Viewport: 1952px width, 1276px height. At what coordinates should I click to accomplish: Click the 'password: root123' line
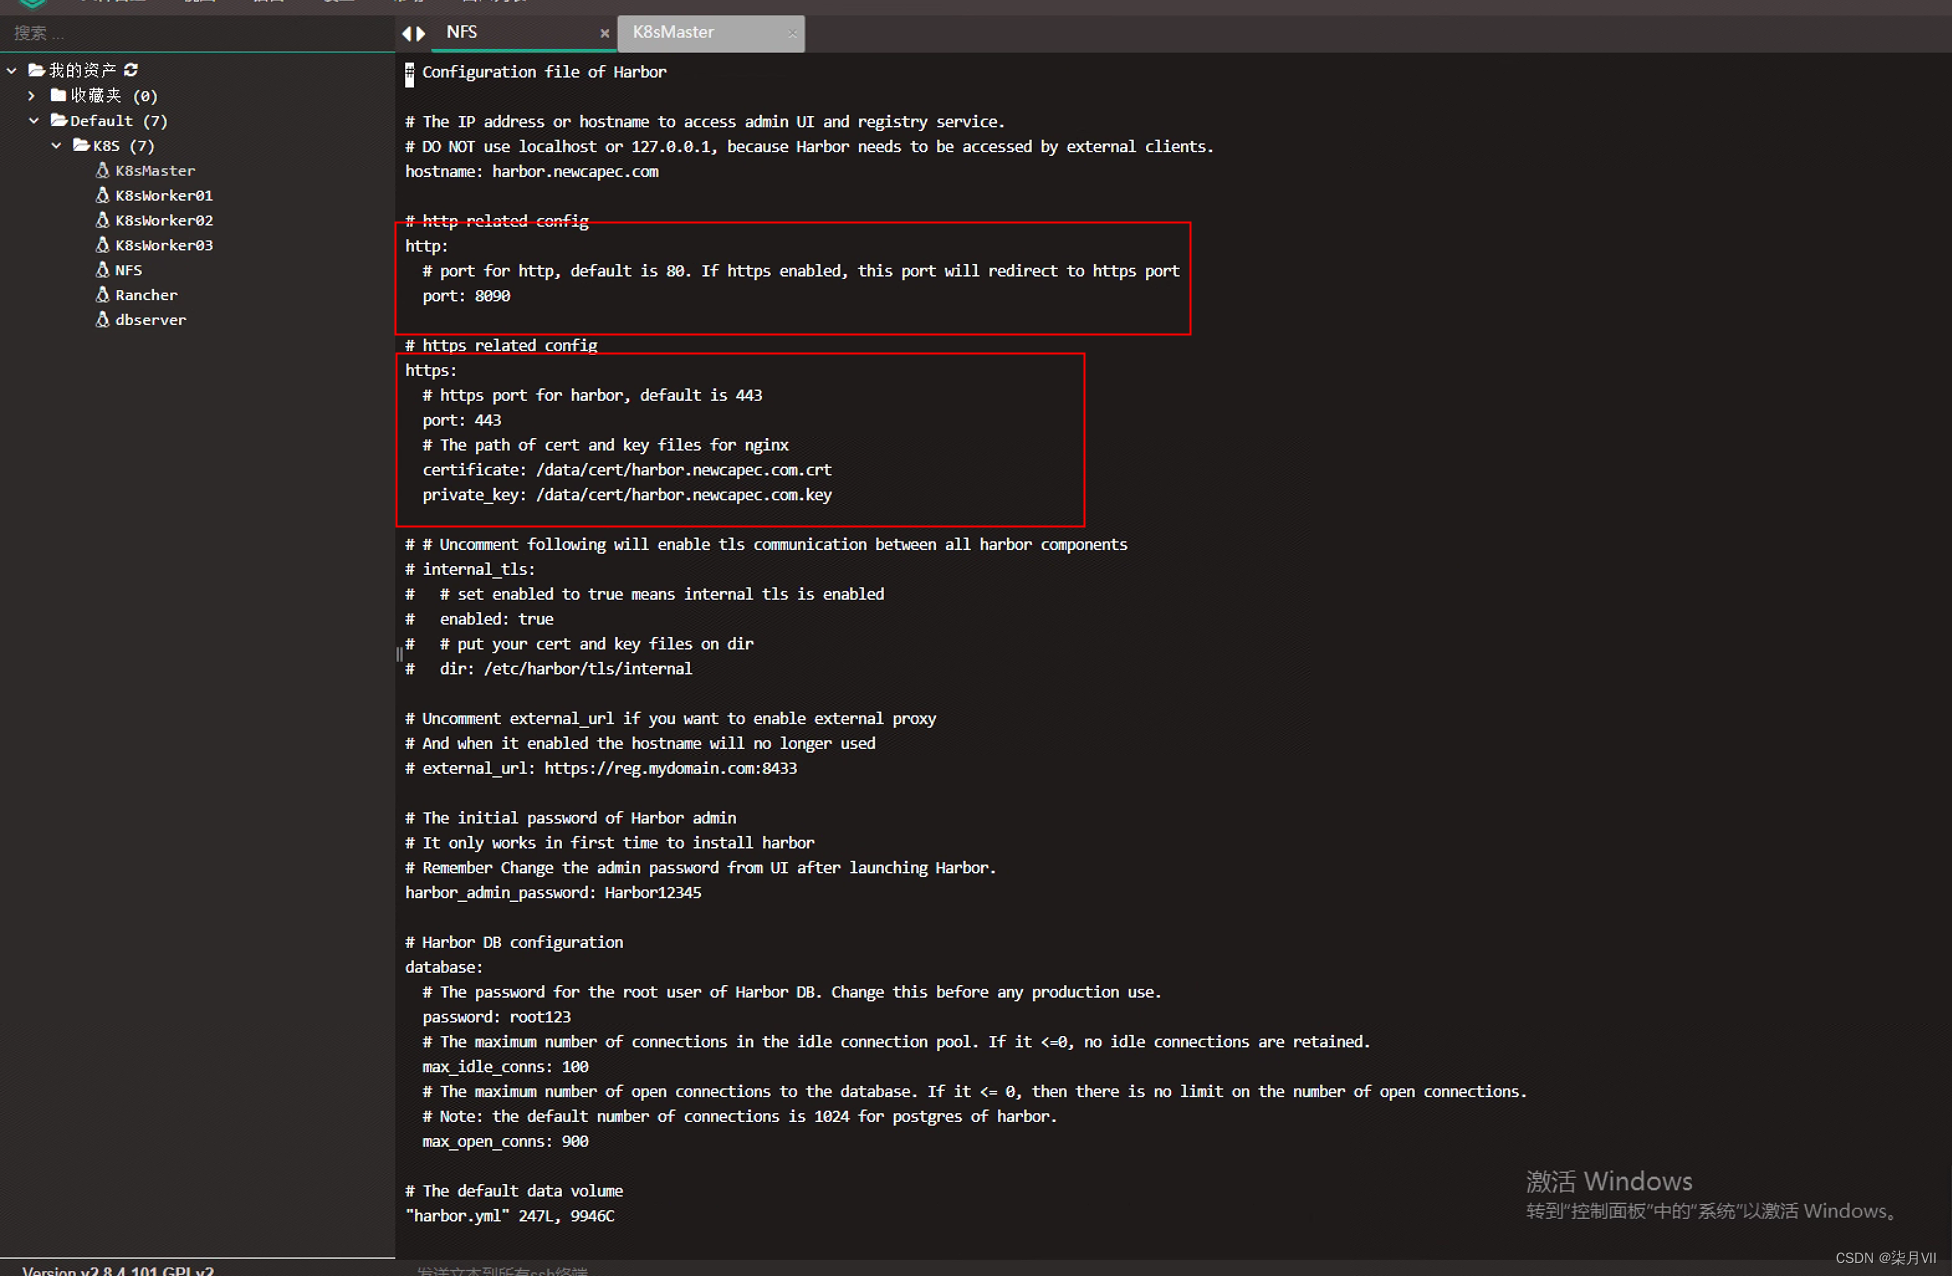point(497,1018)
